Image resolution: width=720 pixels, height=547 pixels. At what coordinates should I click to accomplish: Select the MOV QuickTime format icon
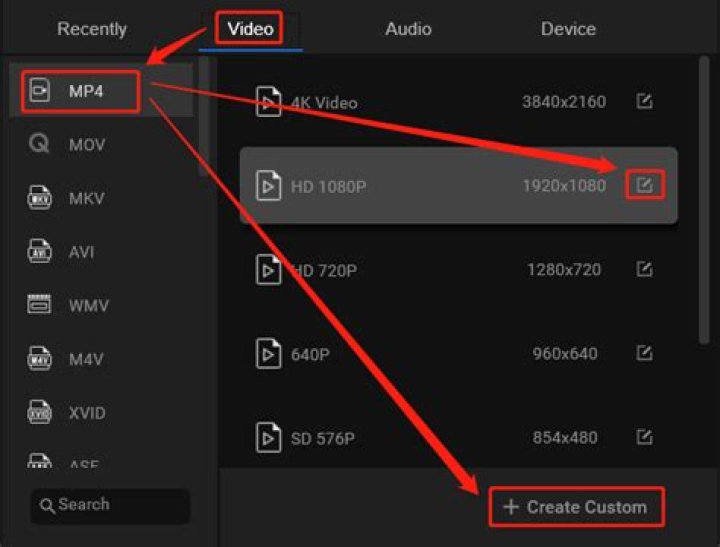[x=39, y=143]
